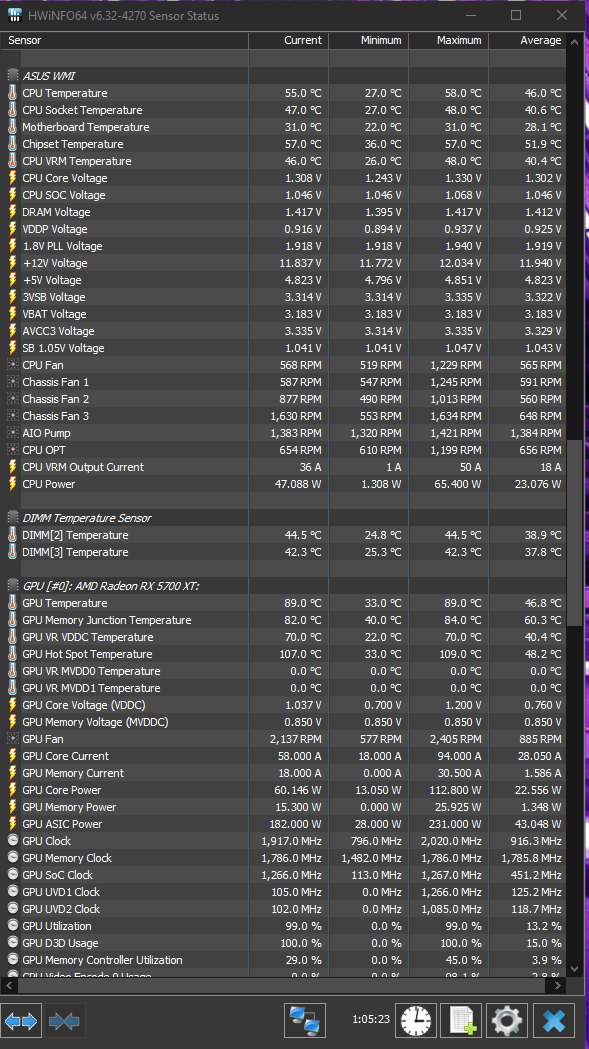Reset the elapsed time clock icon
Image resolution: width=589 pixels, height=1049 pixels.
point(416,1021)
